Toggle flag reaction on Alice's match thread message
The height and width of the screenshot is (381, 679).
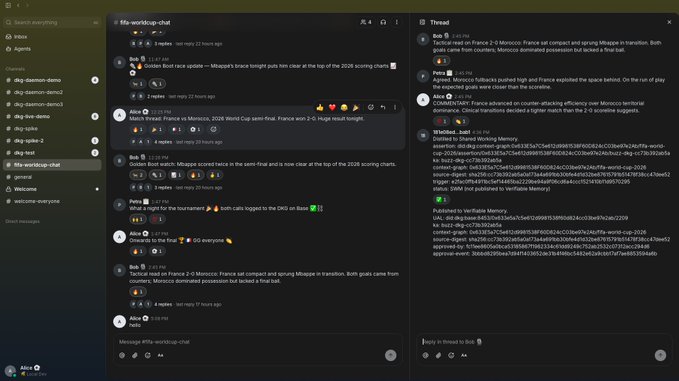(x=176, y=129)
